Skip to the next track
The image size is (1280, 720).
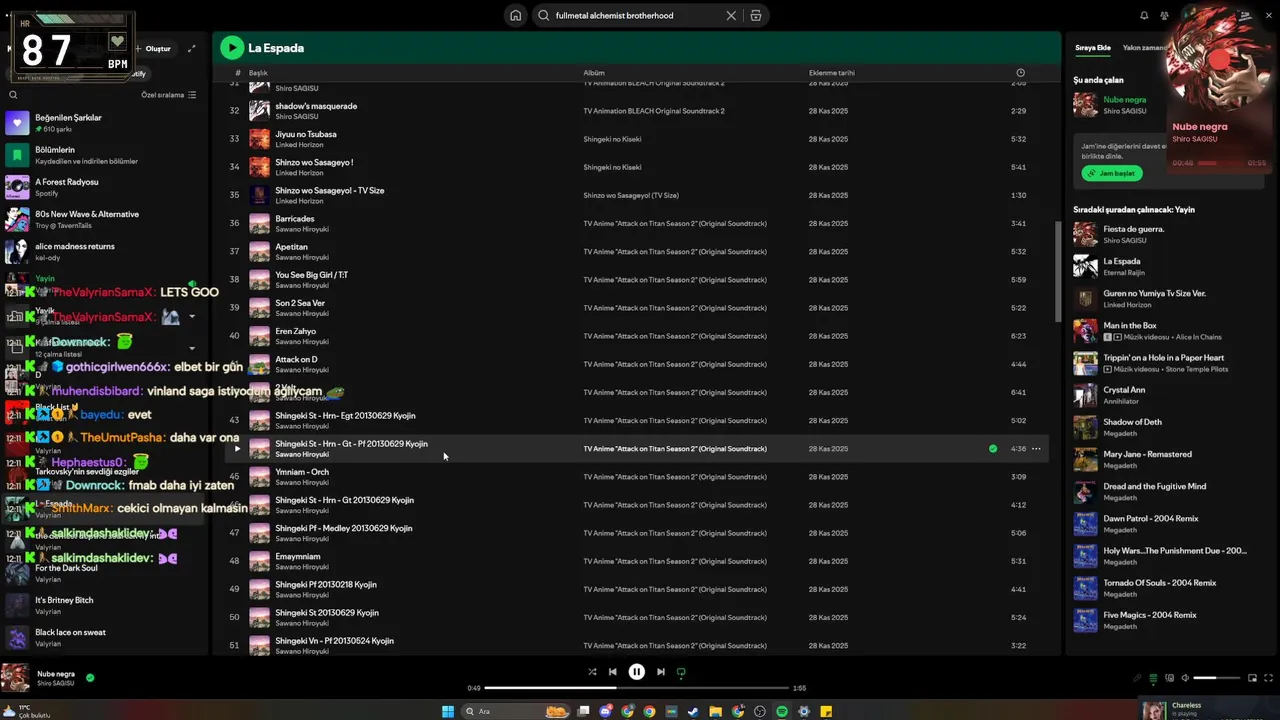point(660,672)
